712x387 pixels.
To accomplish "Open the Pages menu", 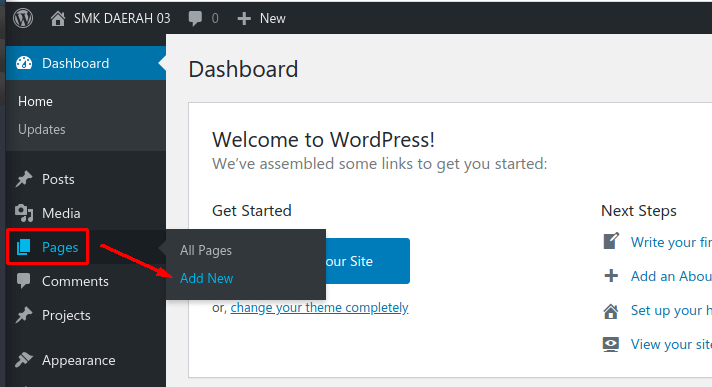I will click(x=60, y=248).
